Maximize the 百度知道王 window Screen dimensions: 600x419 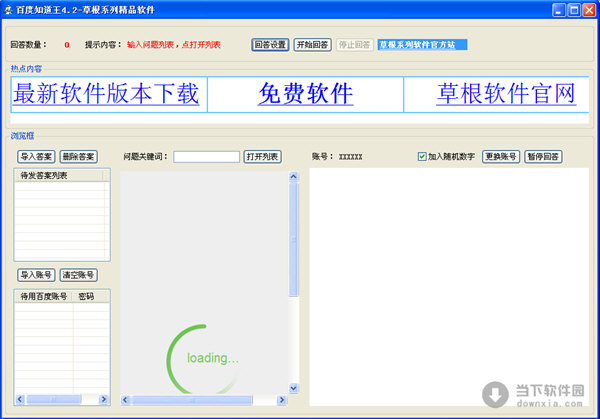574,10
